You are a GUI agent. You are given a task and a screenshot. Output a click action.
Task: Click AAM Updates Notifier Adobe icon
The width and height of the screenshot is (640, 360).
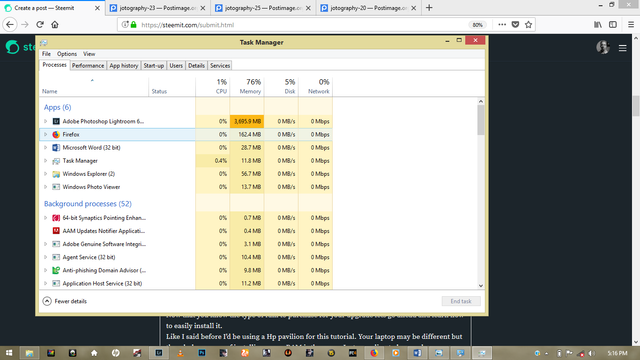point(56,231)
